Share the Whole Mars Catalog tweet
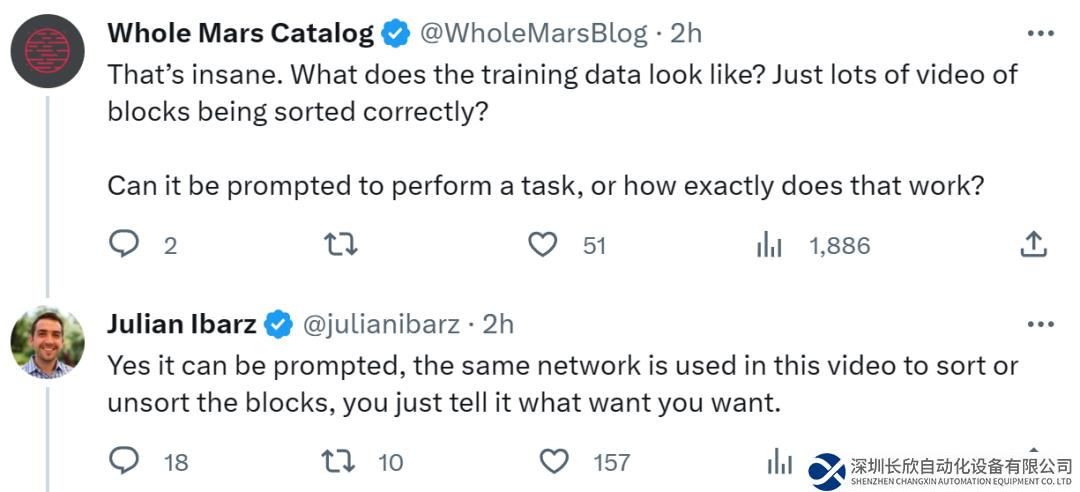Image resolution: width=1080 pixels, height=492 pixels. coord(1033,244)
